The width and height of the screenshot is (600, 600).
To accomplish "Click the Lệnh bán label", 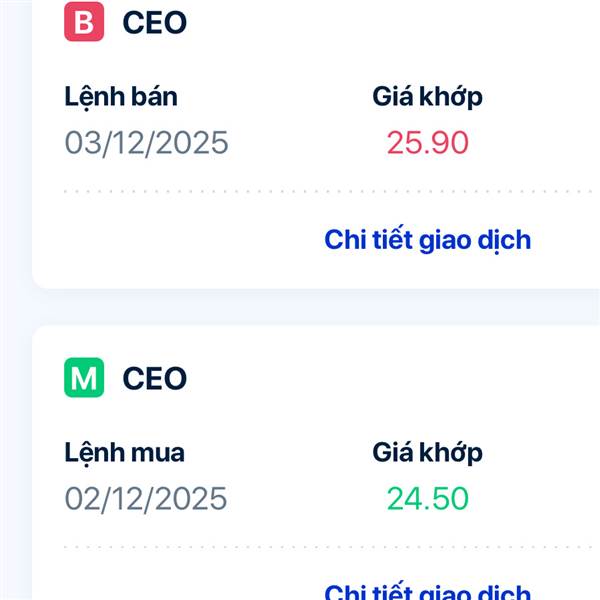I will 121,97.
